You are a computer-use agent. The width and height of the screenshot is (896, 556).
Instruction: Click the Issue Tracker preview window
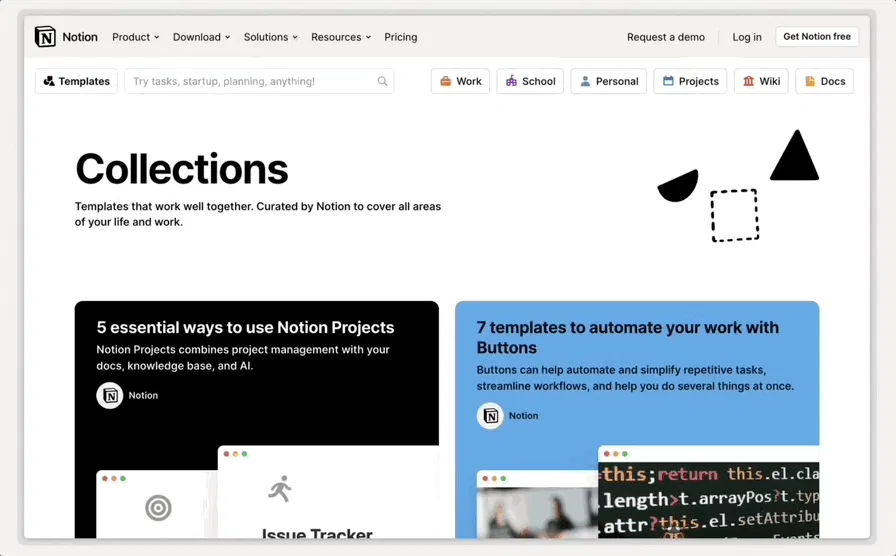pos(328,492)
